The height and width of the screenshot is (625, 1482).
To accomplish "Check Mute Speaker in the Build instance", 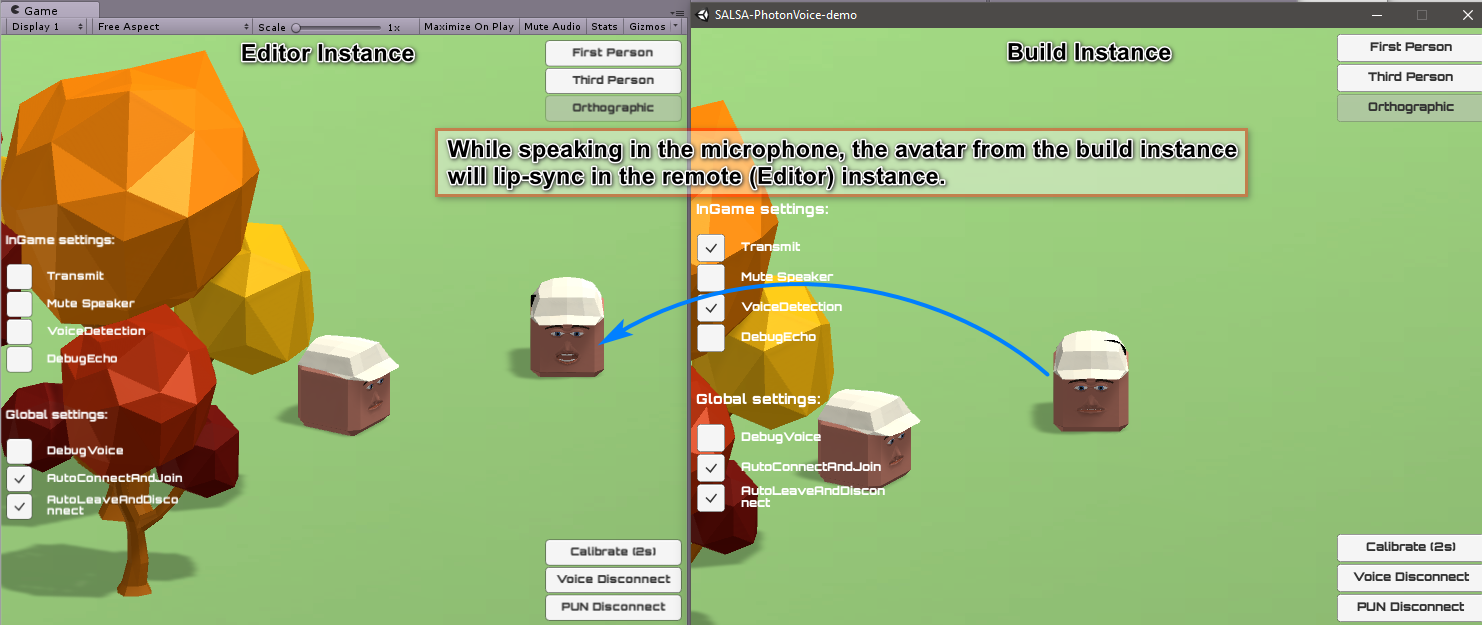I will coord(711,278).
